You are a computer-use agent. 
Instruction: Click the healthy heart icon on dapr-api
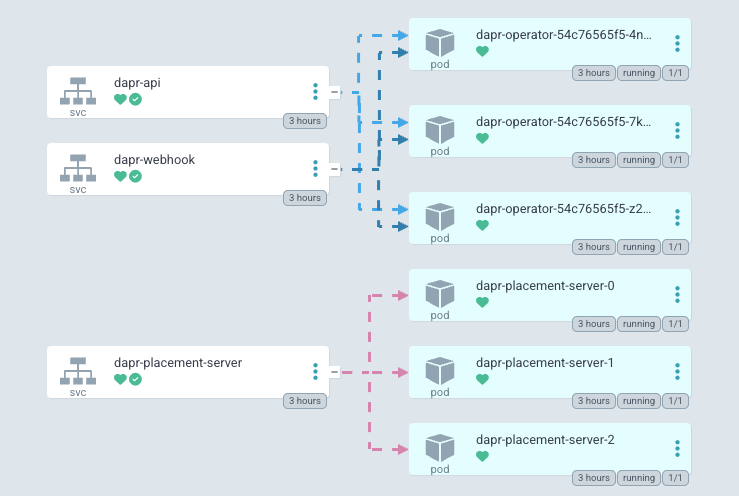tap(120, 100)
